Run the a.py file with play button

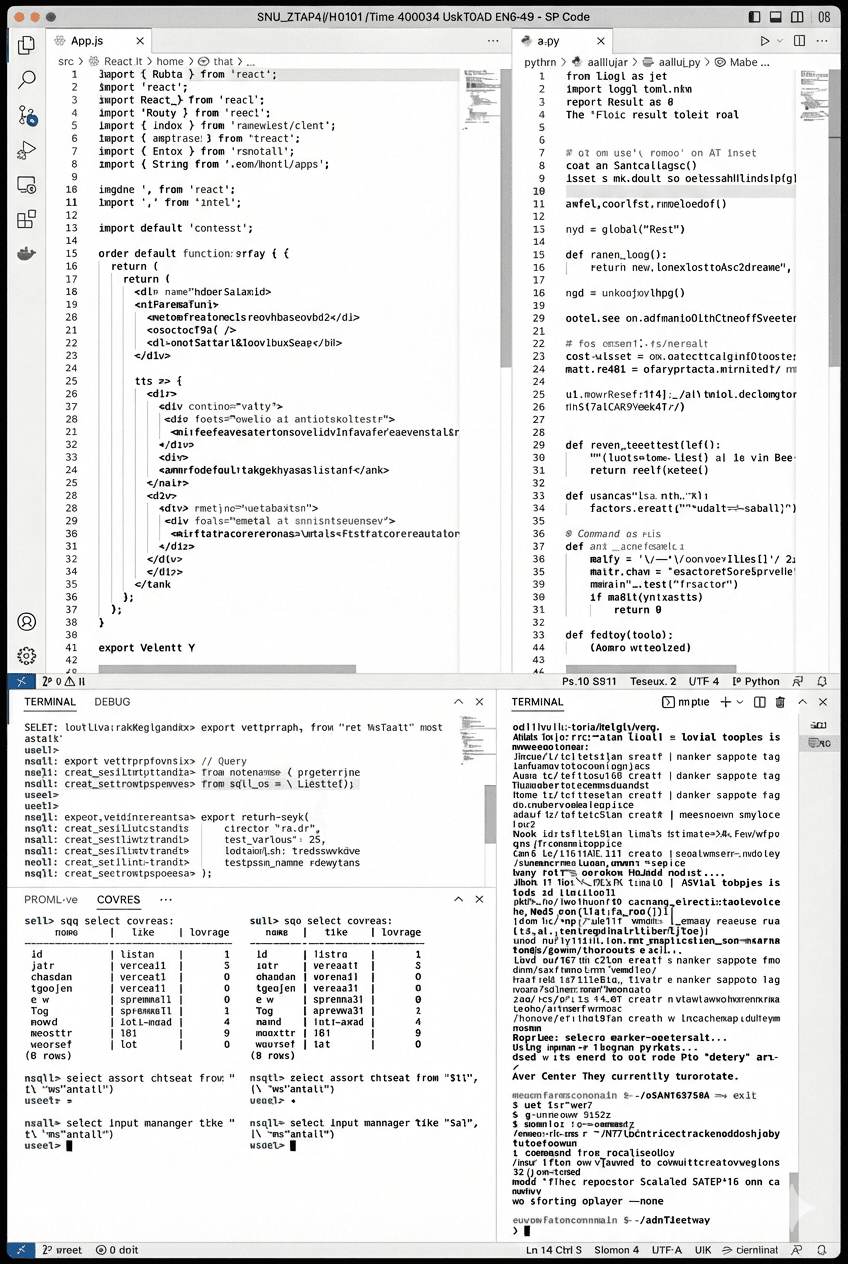(x=765, y=41)
